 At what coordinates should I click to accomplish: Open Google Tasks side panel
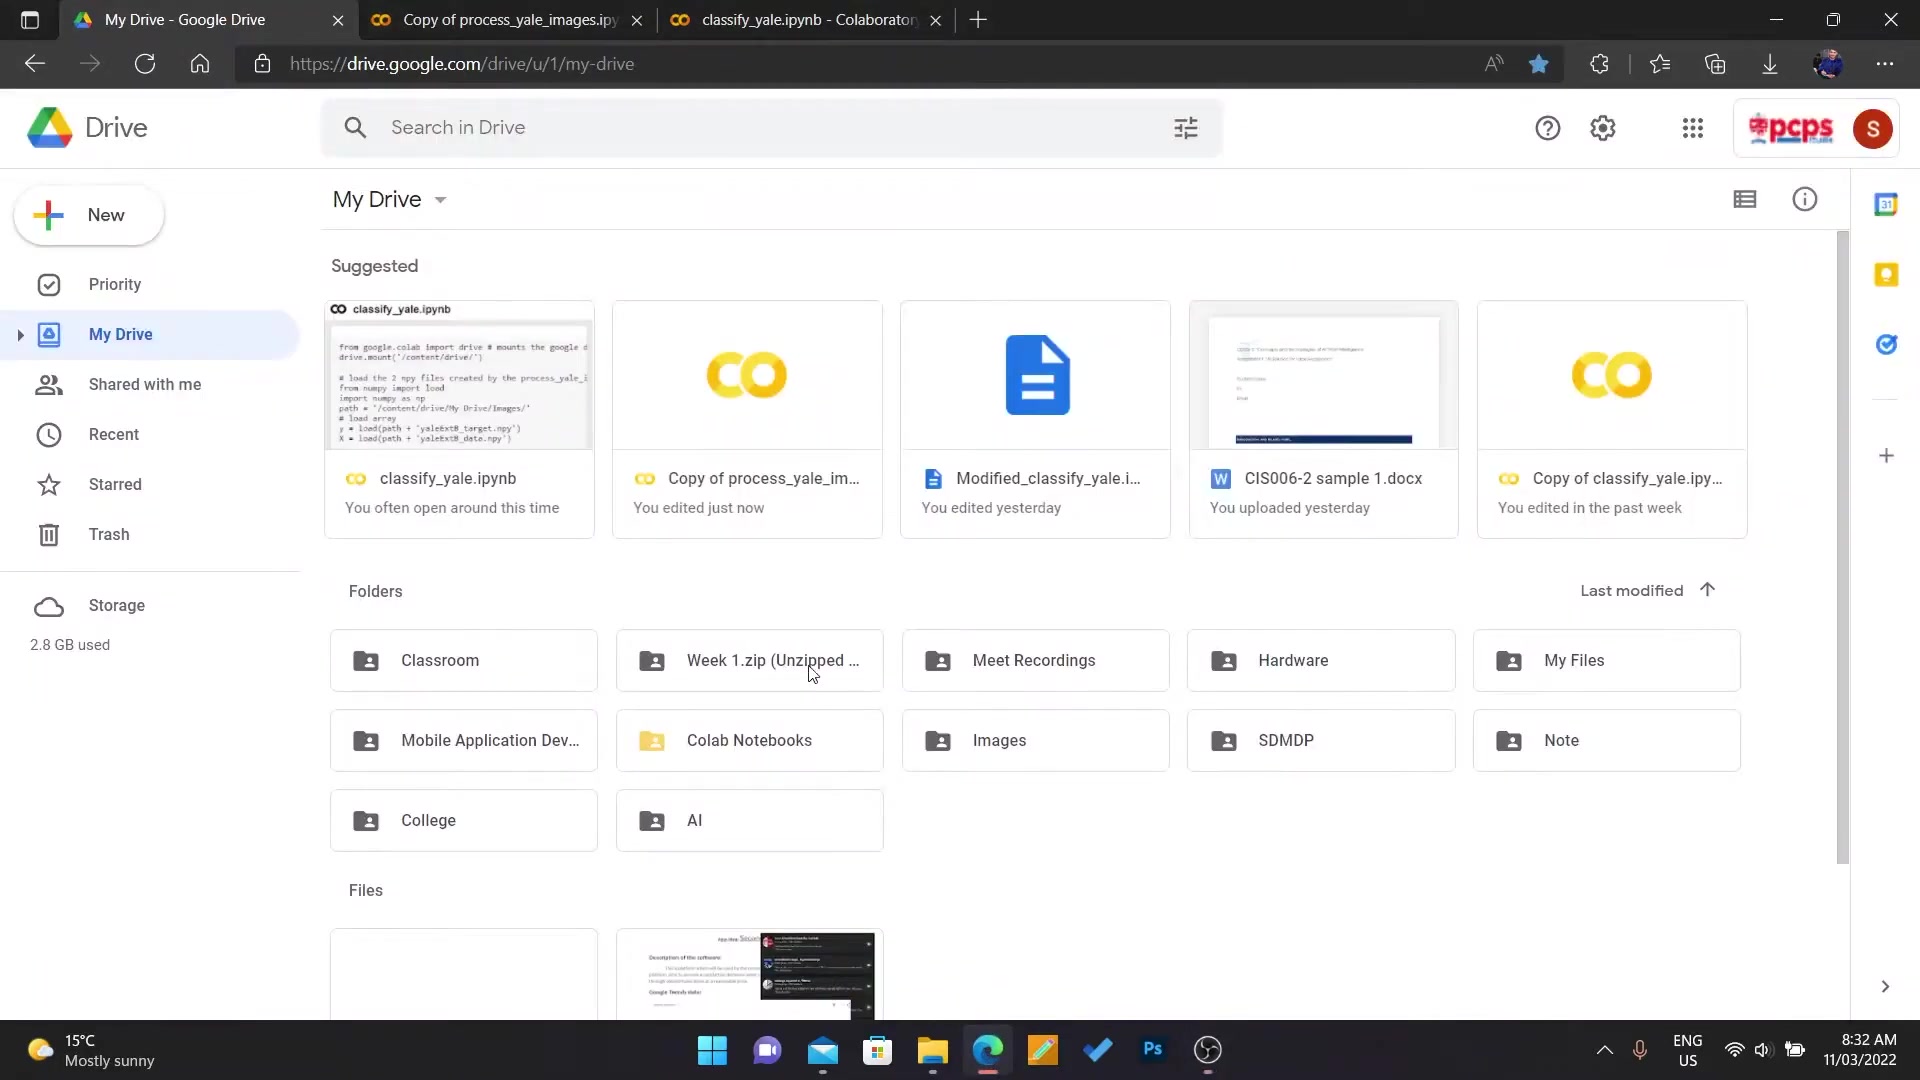click(1886, 345)
